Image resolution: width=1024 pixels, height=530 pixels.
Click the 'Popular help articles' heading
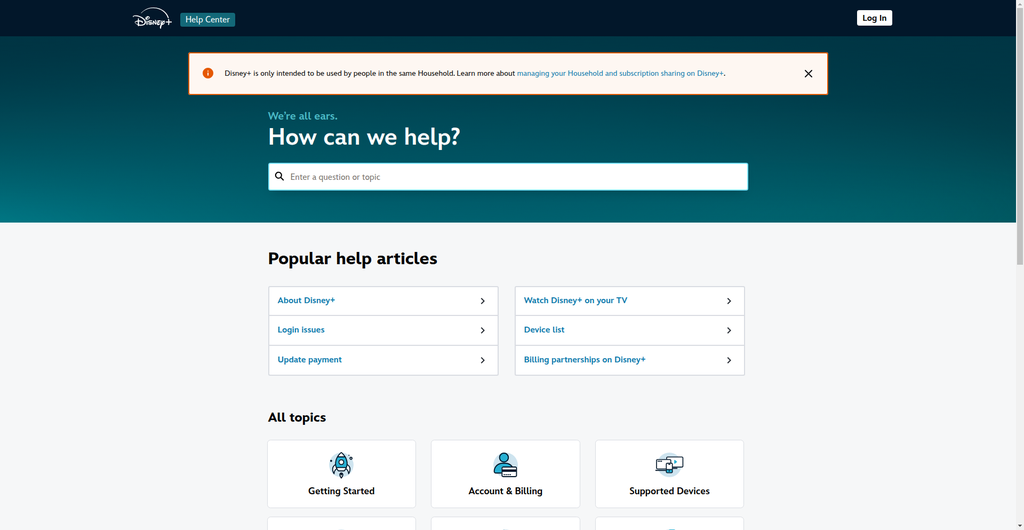(353, 258)
